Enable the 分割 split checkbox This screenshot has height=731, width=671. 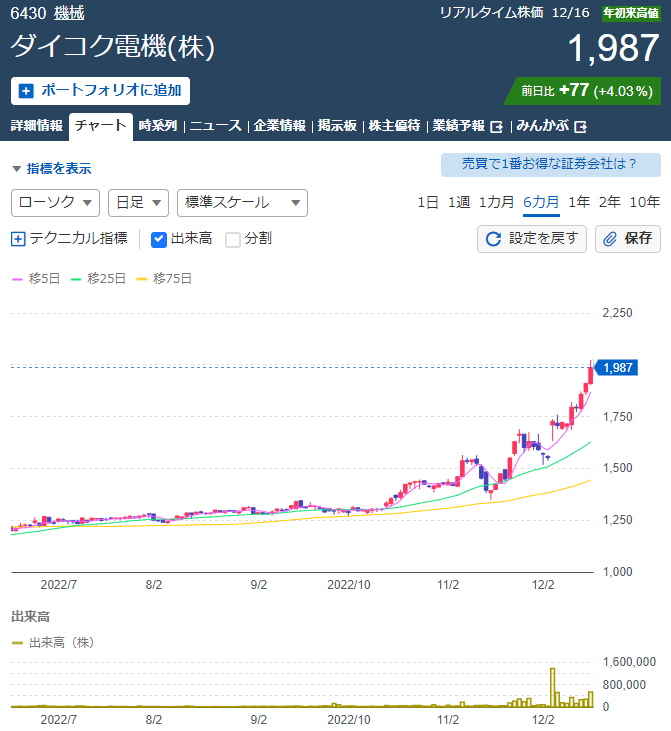click(x=233, y=238)
